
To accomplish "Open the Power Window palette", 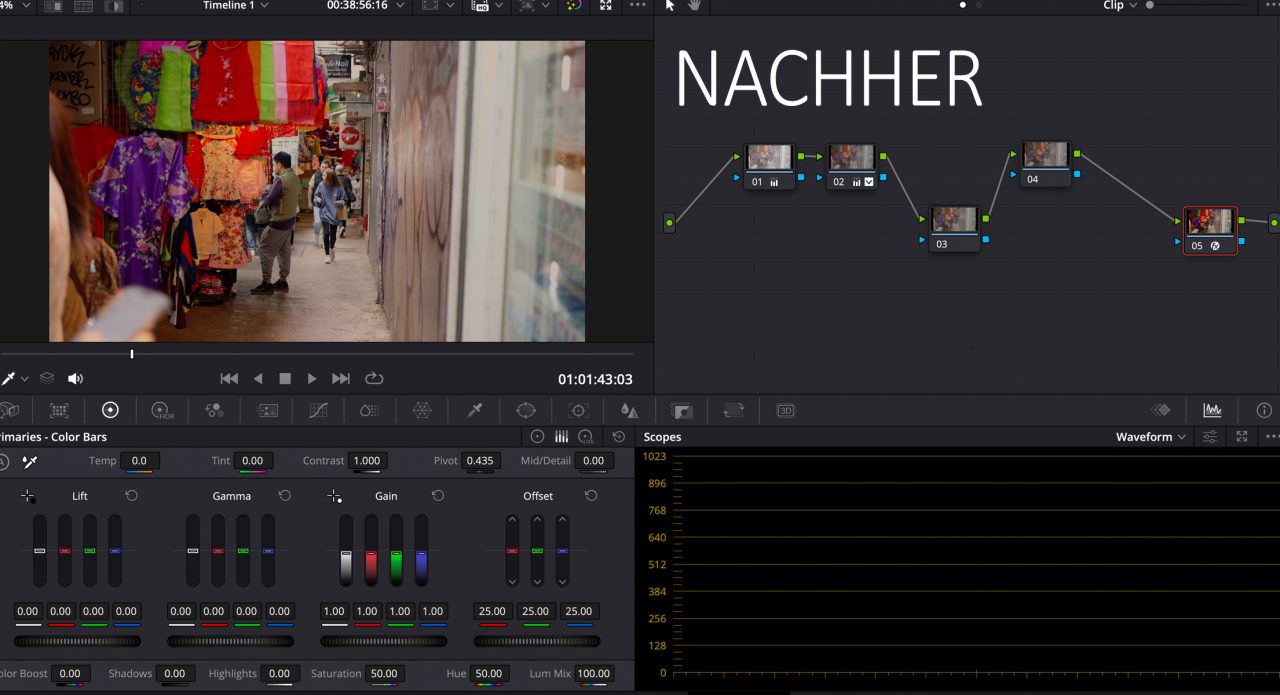I will 526,410.
